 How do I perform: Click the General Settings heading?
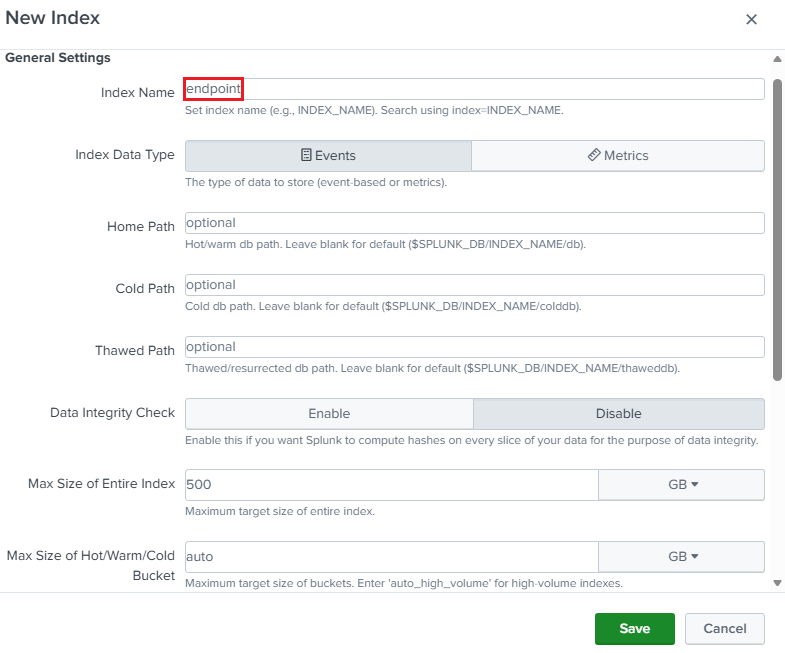(58, 58)
